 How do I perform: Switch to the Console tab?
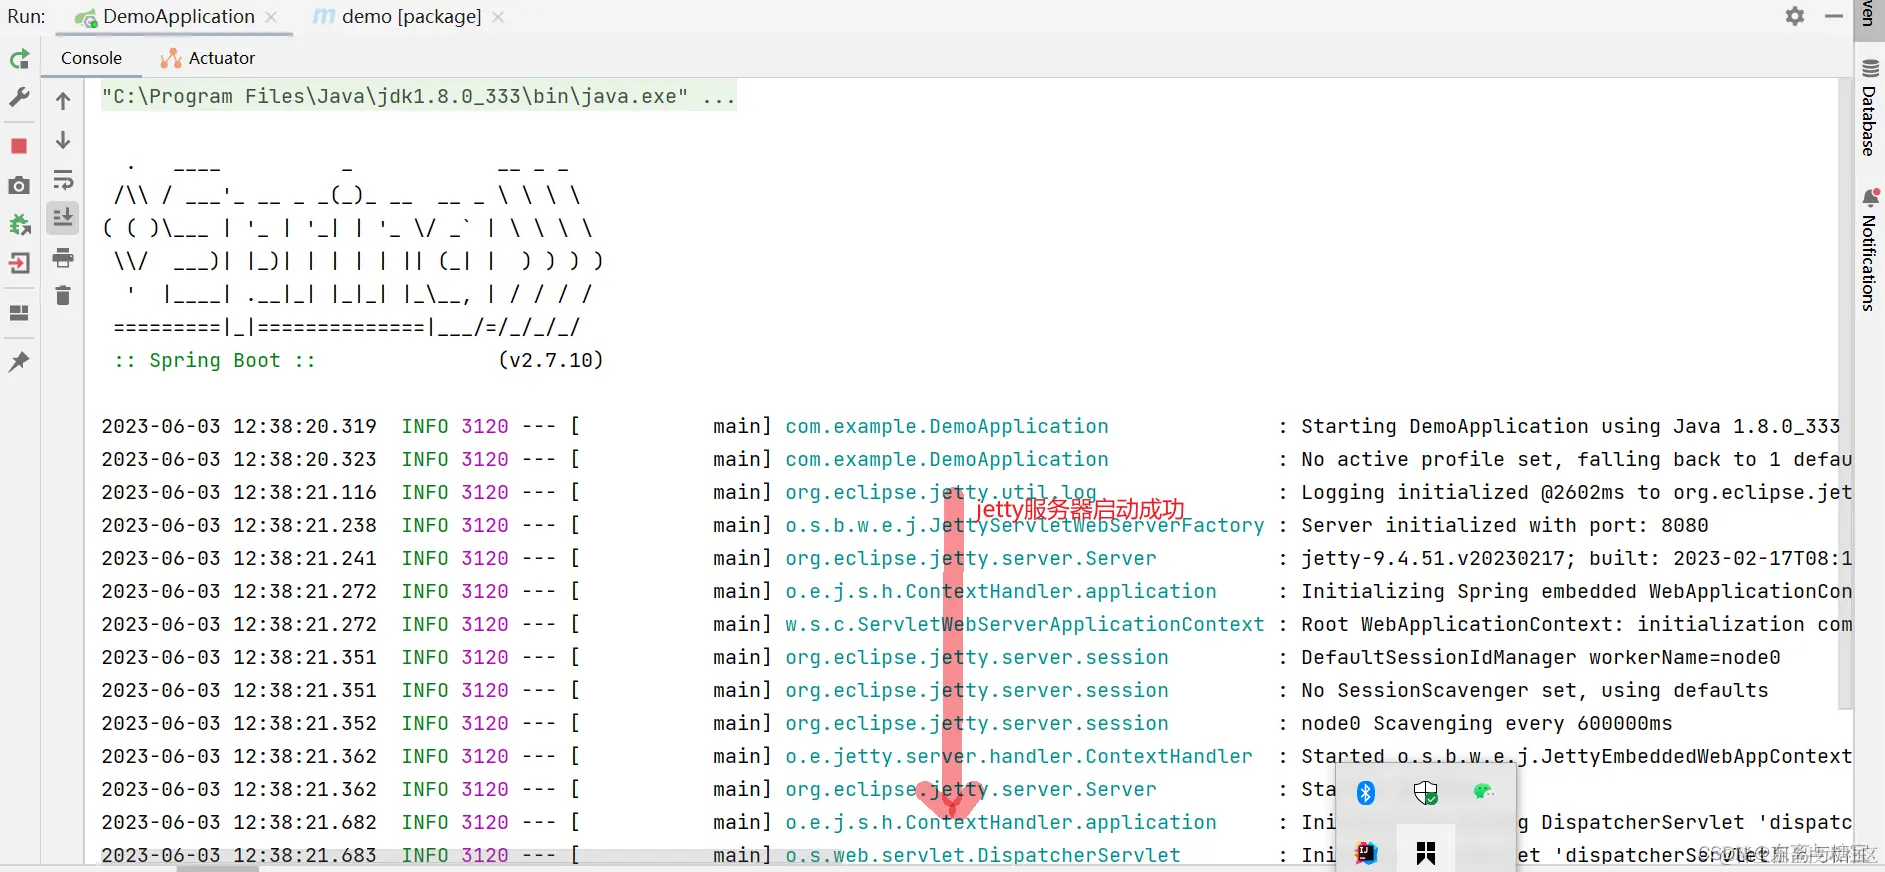(91, 58)
